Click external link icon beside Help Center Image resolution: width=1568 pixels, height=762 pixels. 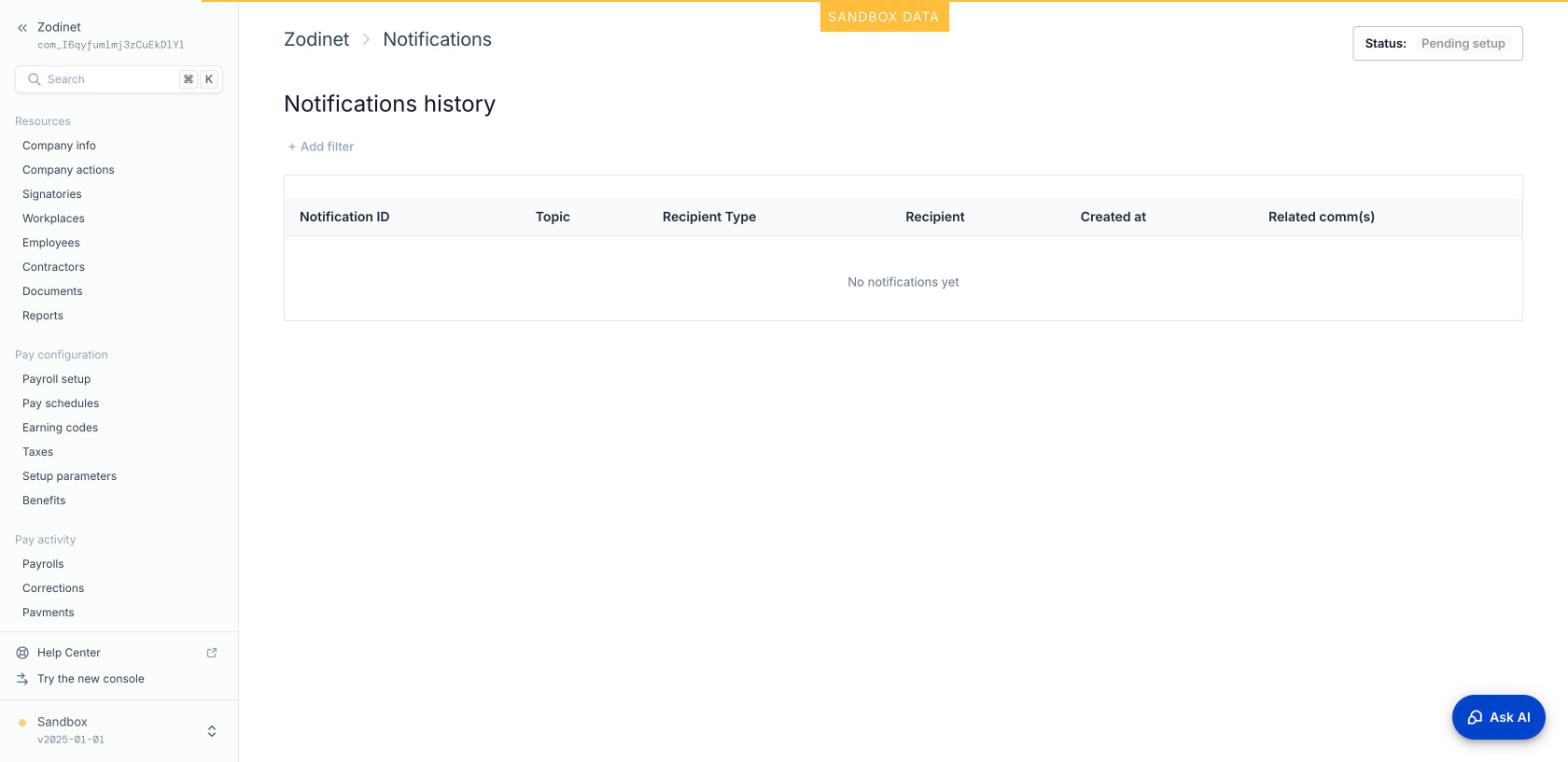point(212,653)
